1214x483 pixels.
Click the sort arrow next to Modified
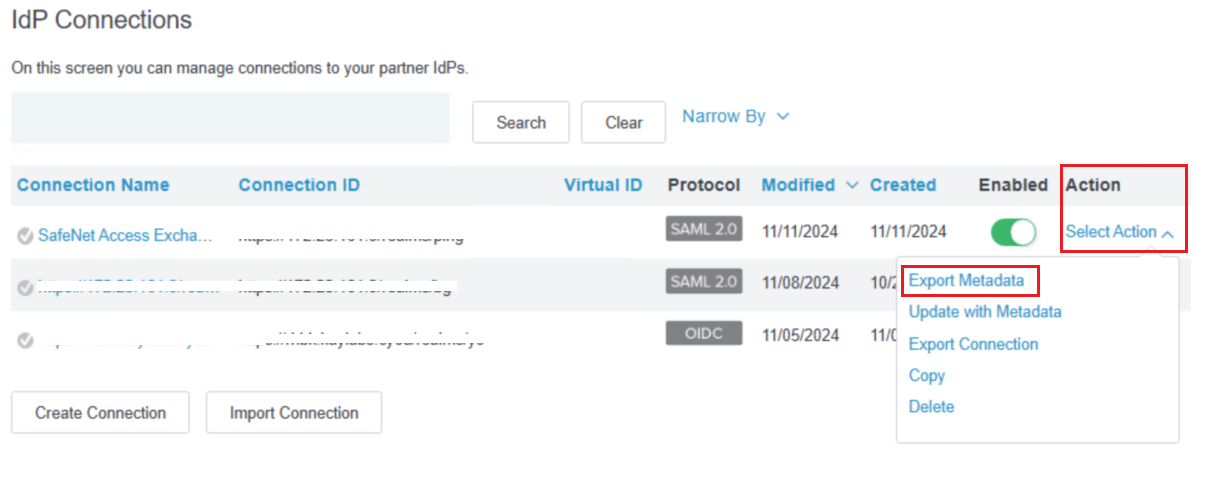[852, 185]
